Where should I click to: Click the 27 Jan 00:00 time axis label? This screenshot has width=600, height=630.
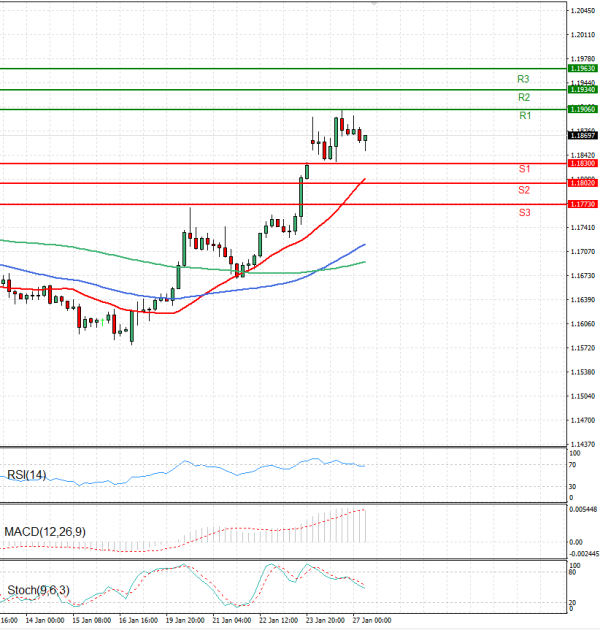(371, 620)
